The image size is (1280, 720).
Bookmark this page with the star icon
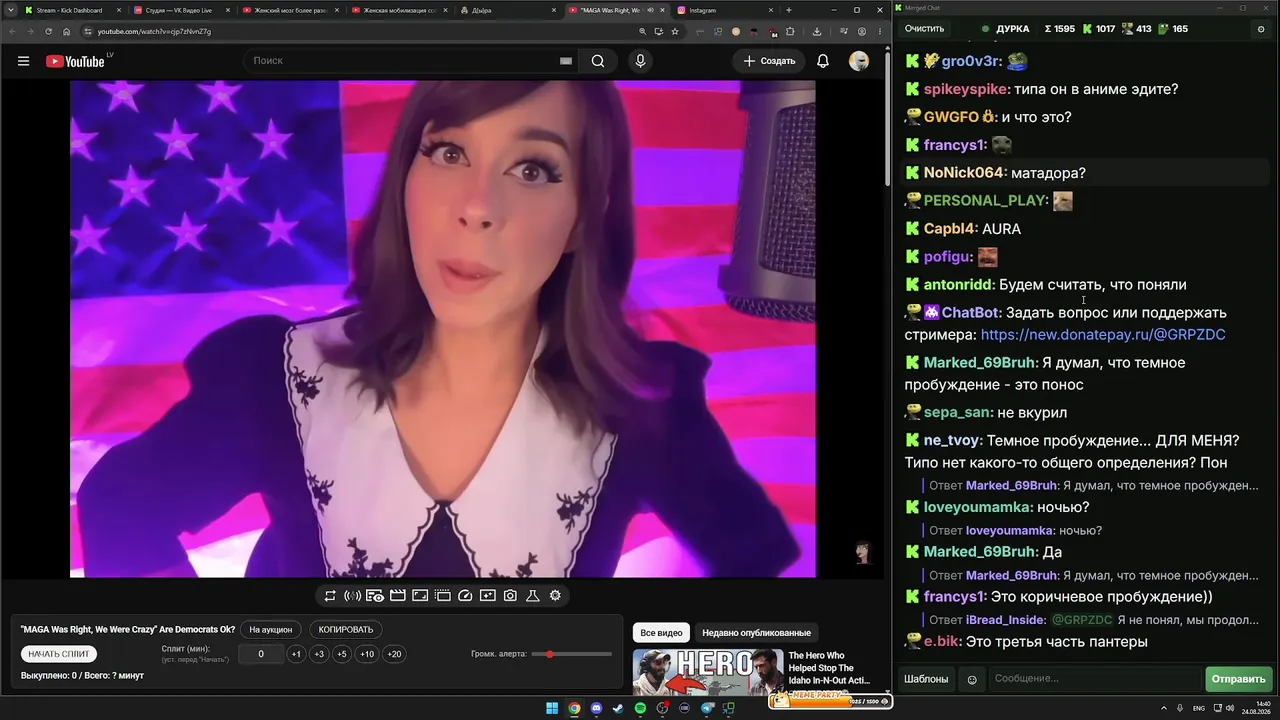(x=675, y=31)
